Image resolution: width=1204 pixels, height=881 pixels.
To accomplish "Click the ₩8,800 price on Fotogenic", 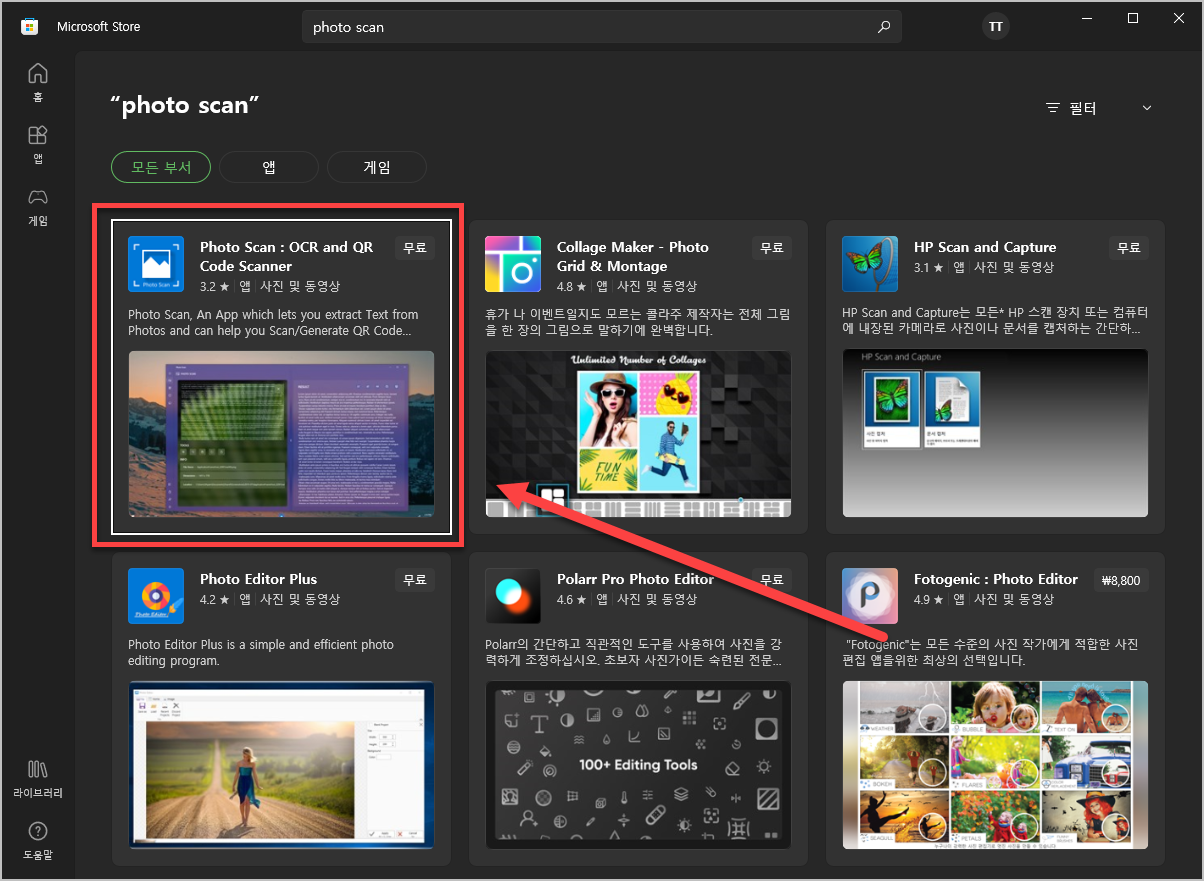I will (1121, 579).
